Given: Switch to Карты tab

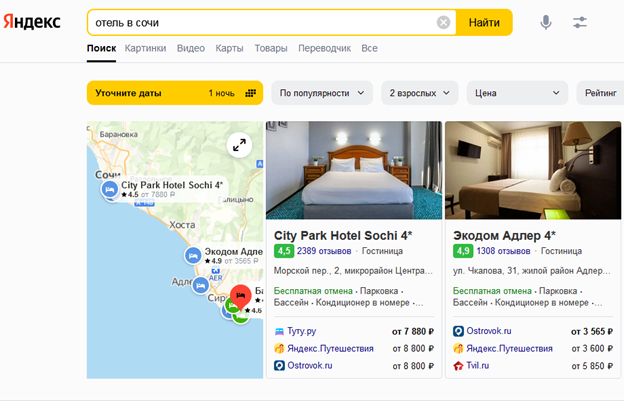Looking at the screenshot, I should (229, 48).
